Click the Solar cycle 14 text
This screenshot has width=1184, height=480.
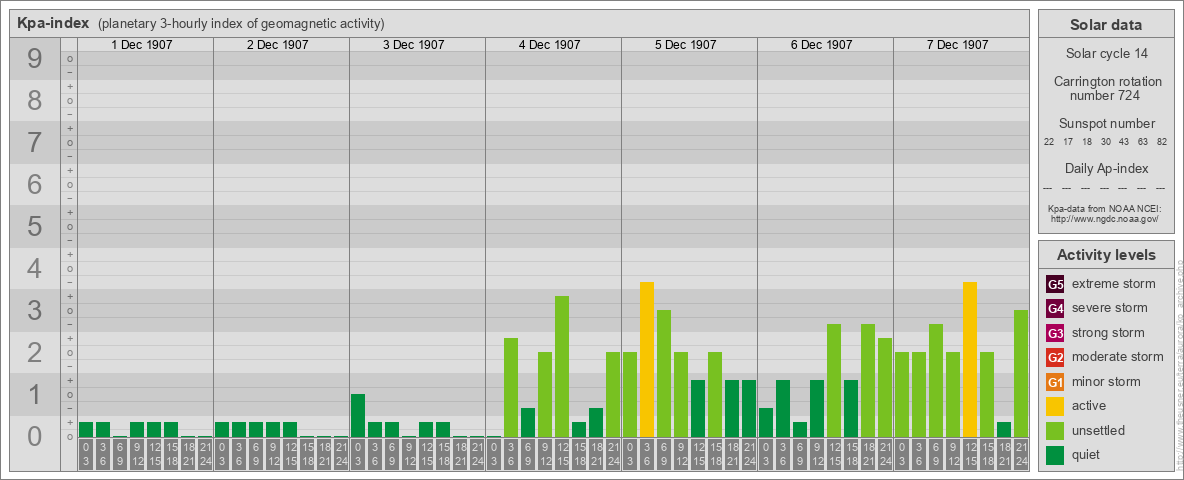click(1106, 54)
